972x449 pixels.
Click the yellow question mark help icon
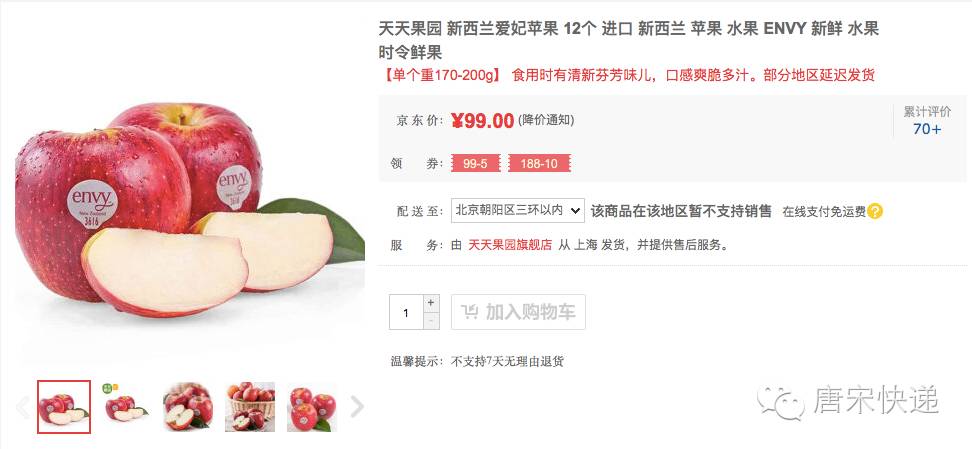875,211
